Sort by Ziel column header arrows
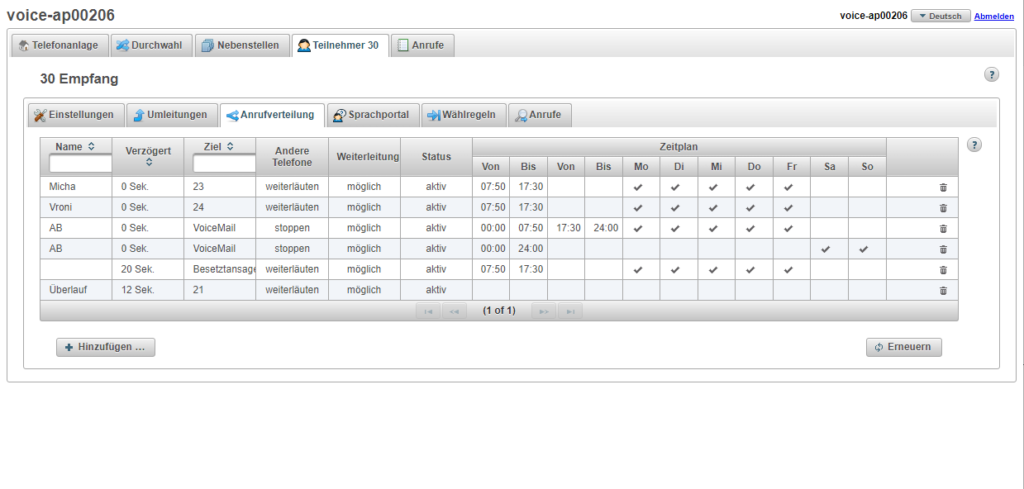Image resolution: width=1024 pixels, height=489 pixels. [230, 146]
